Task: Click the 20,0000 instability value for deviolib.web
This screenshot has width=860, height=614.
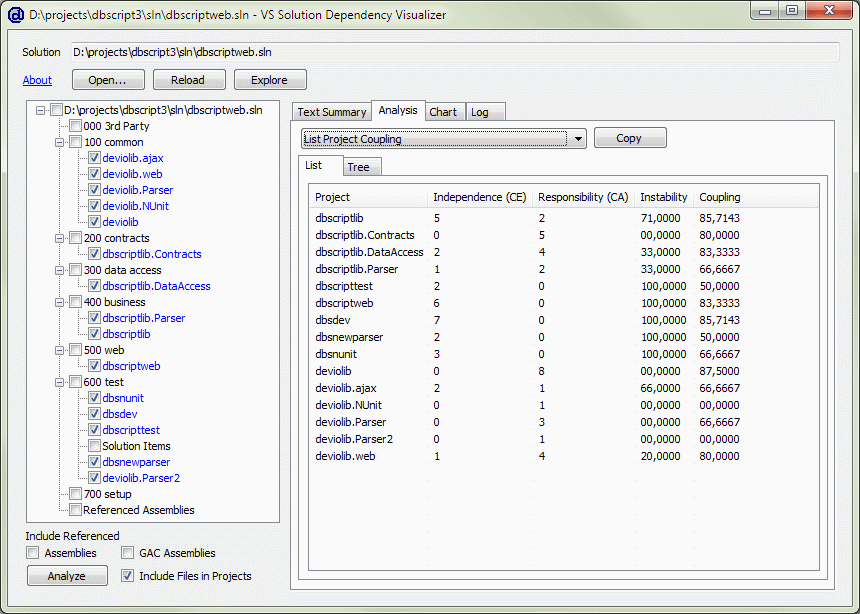Action: (660, 456)
